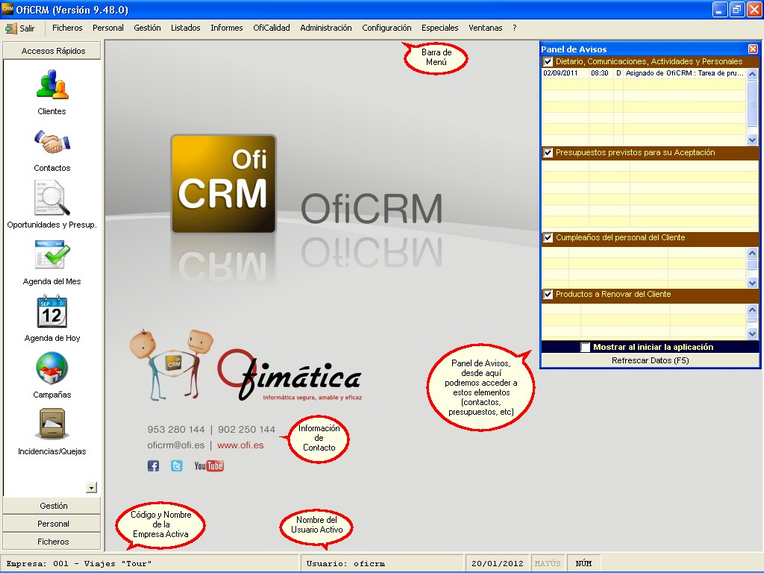Open the Contactos handshake icon

pyautogui.click(x=52, y=142)
